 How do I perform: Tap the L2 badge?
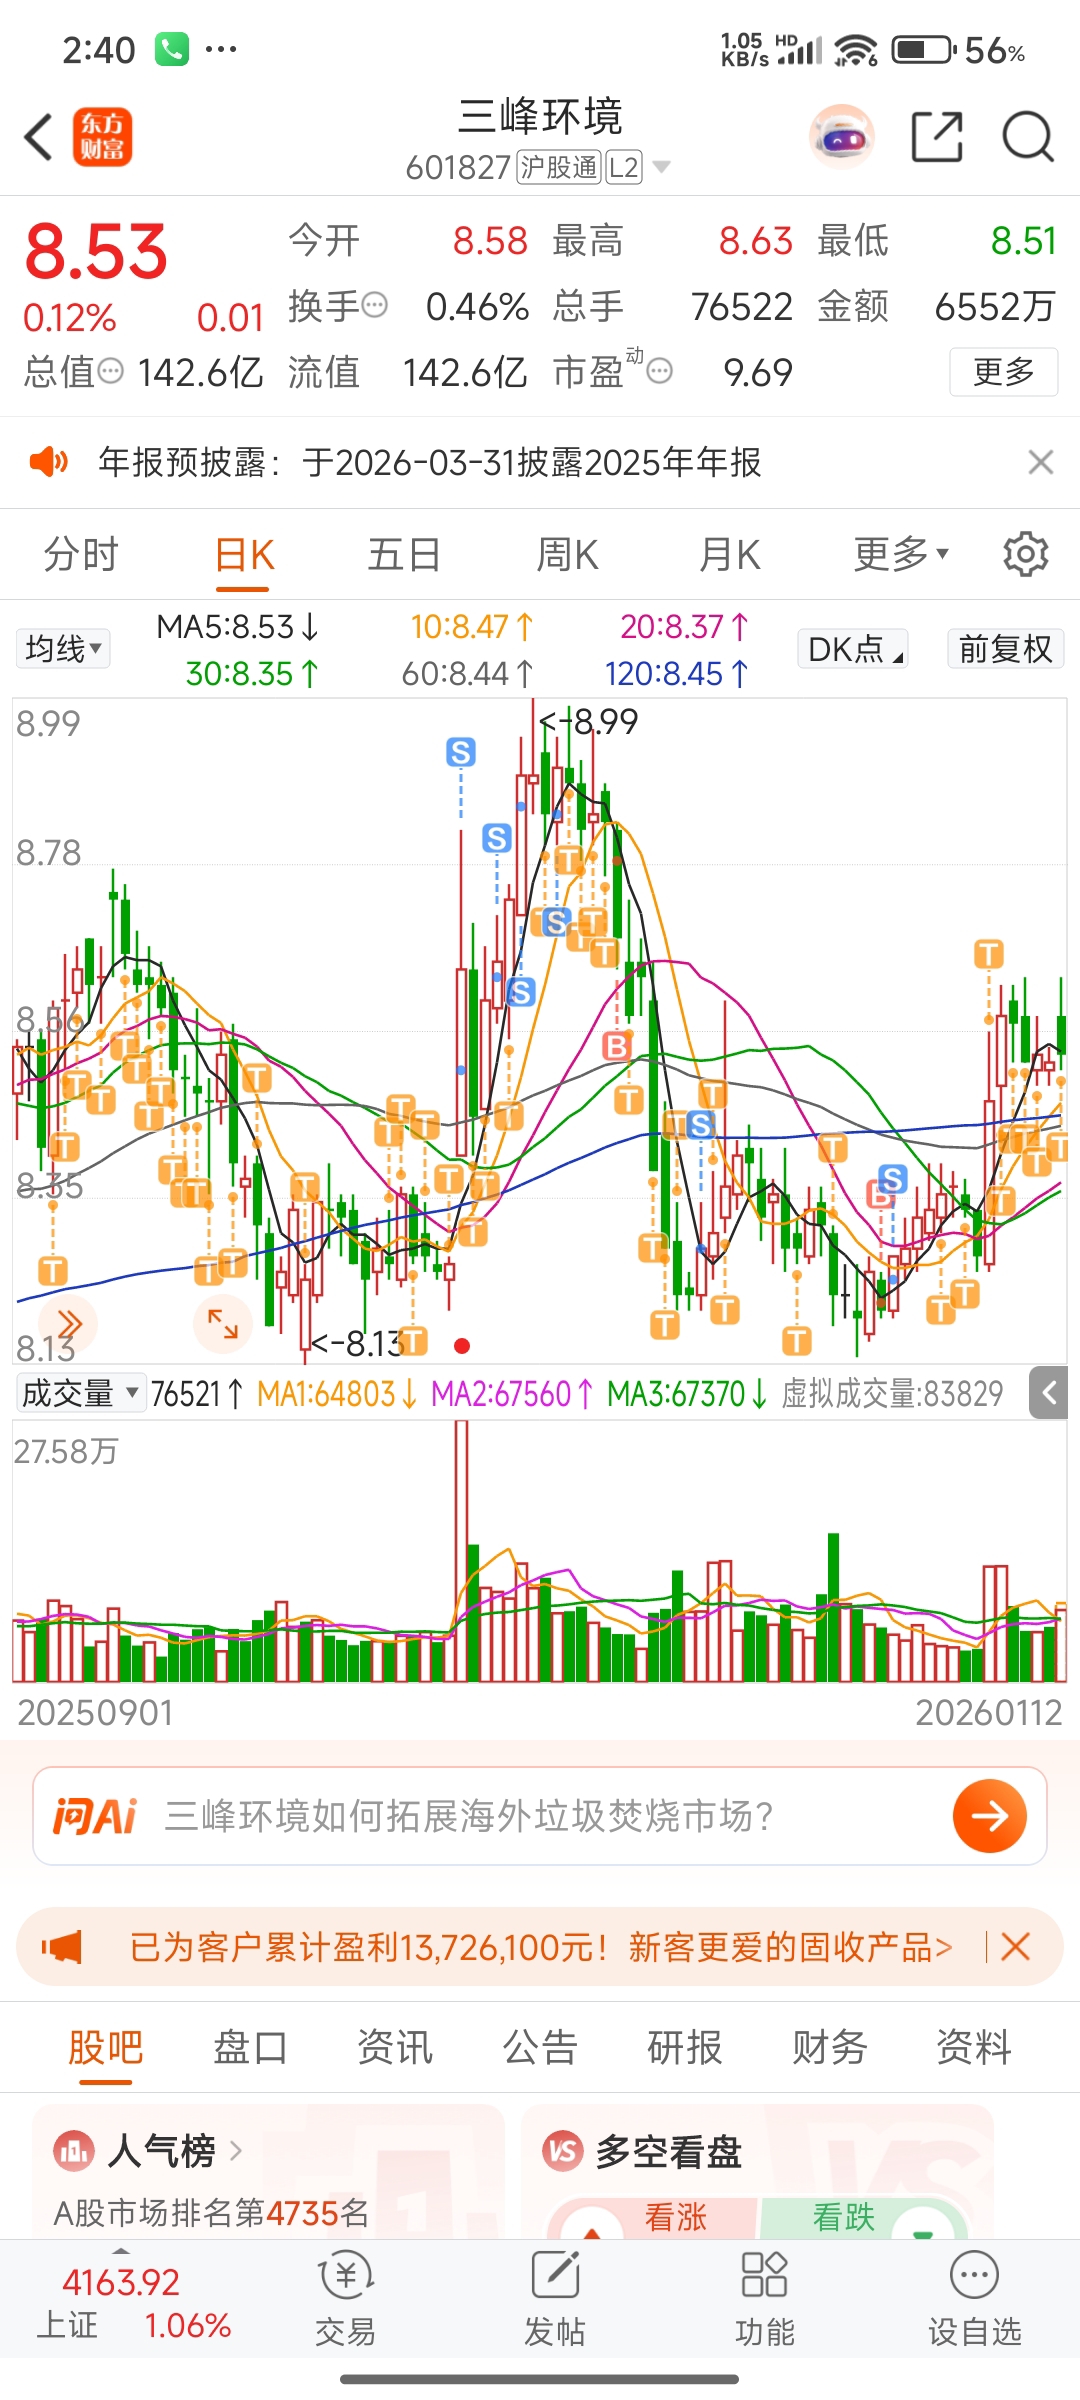coord(623,167)
